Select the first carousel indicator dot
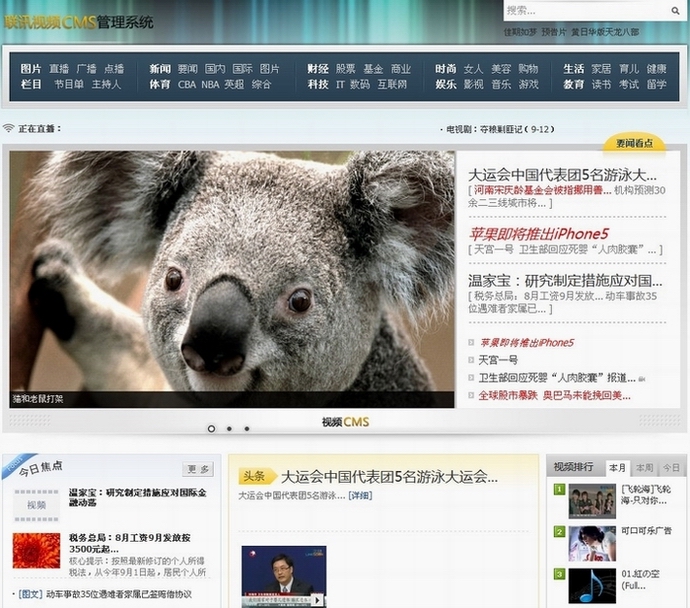 click(x=211, y=429)
